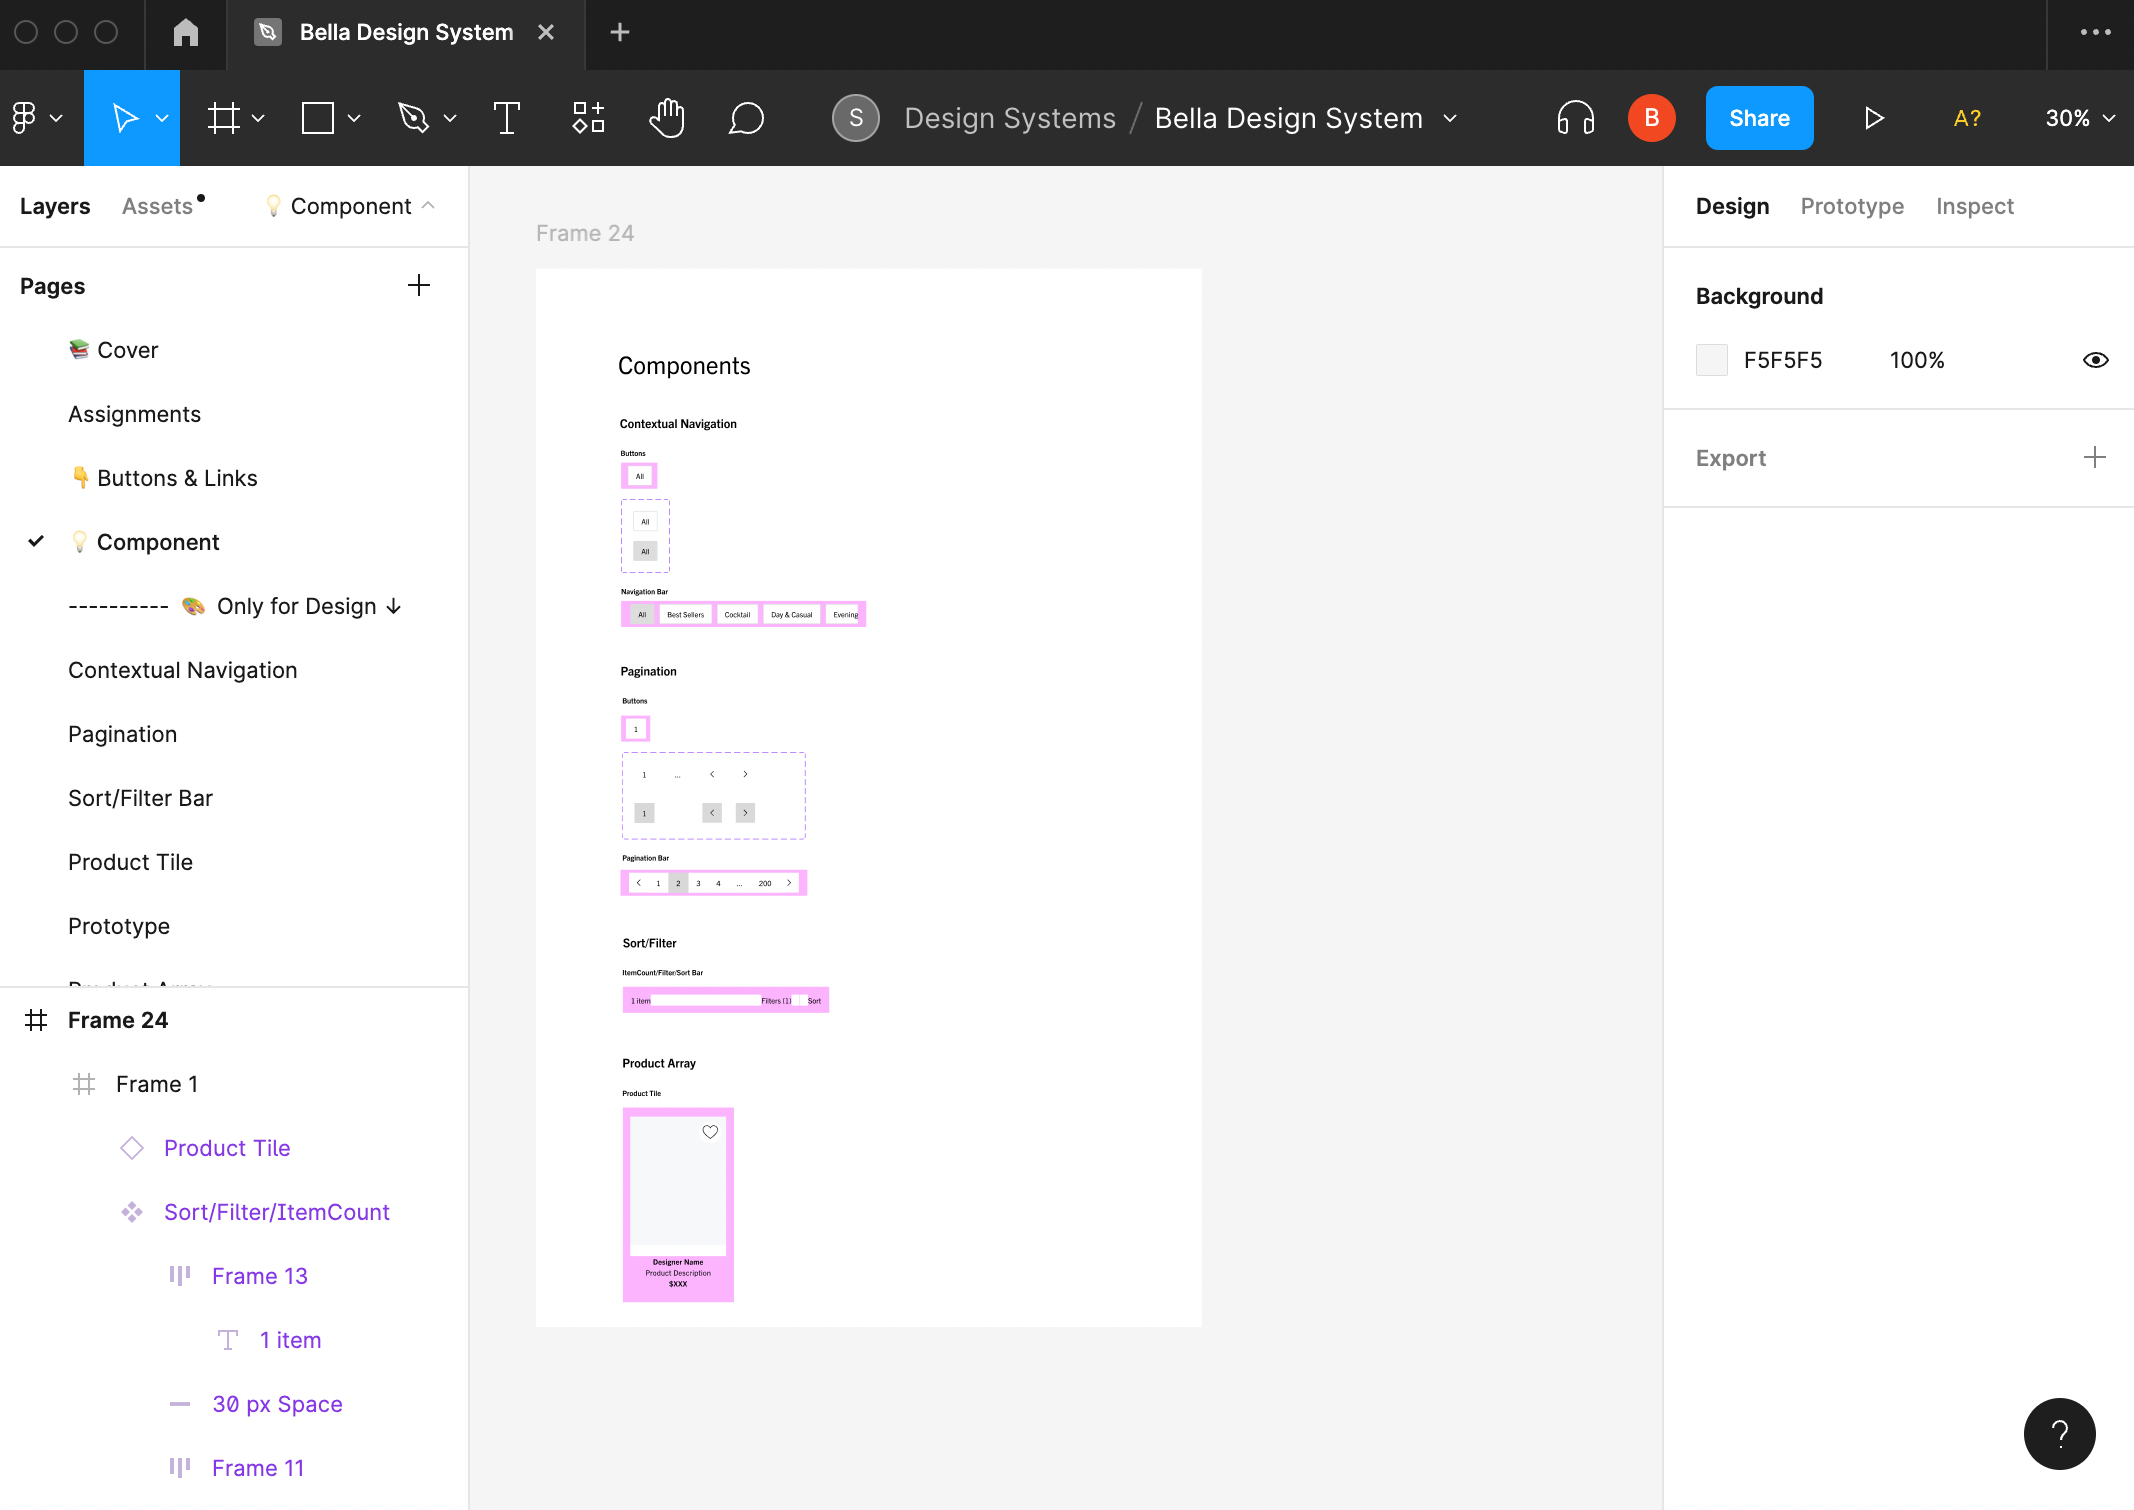Open the Pagination page

122,734
